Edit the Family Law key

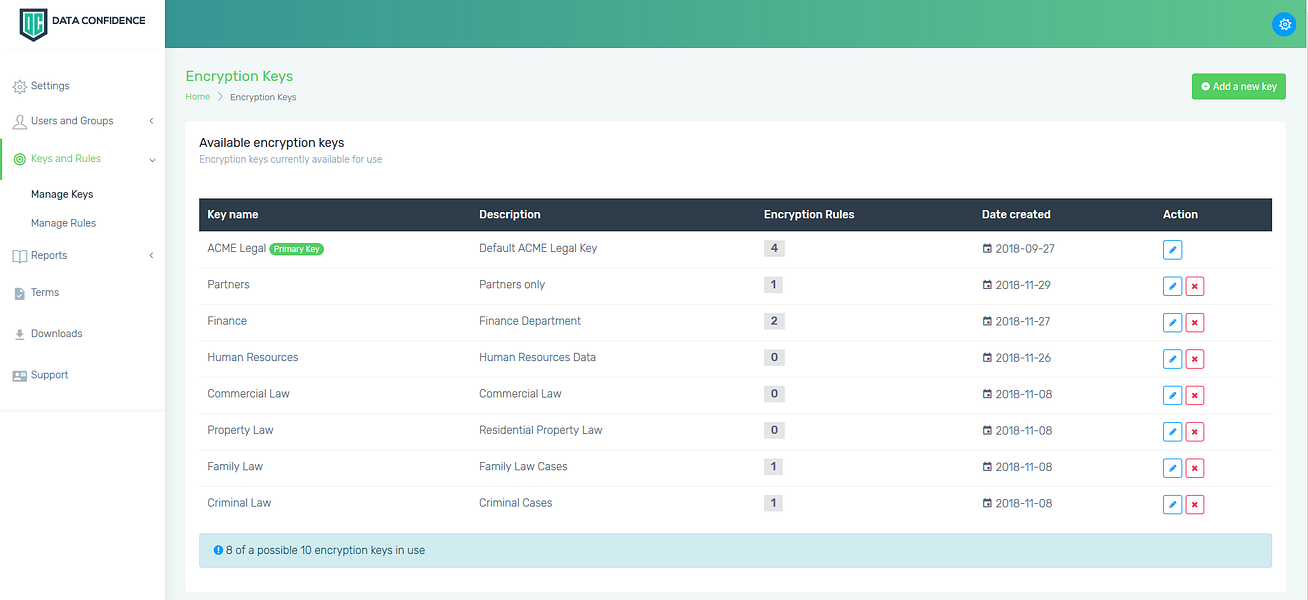pos(1172,468)
